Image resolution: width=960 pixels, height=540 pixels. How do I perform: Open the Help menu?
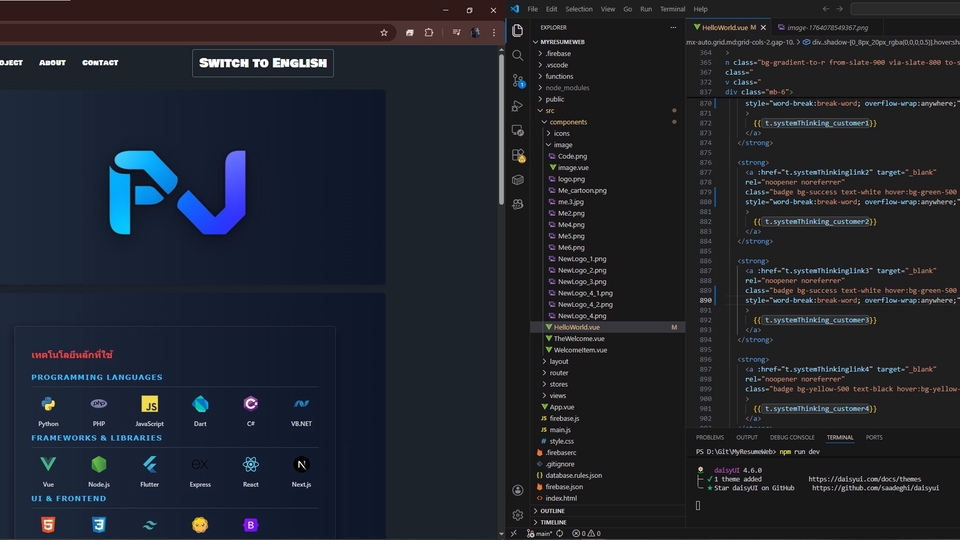pyautogui.click(x=700, y=9)
